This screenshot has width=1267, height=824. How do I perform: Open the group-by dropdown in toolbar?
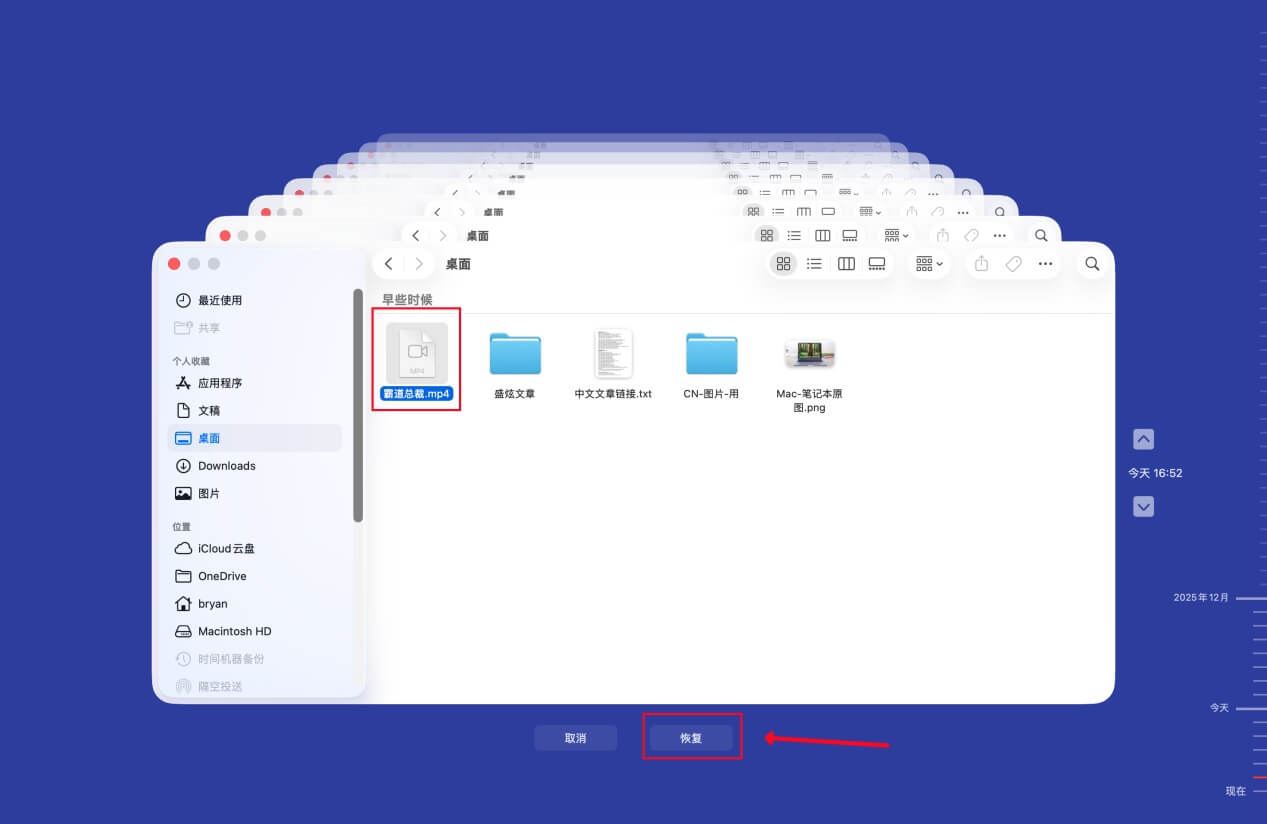(929, 264)
